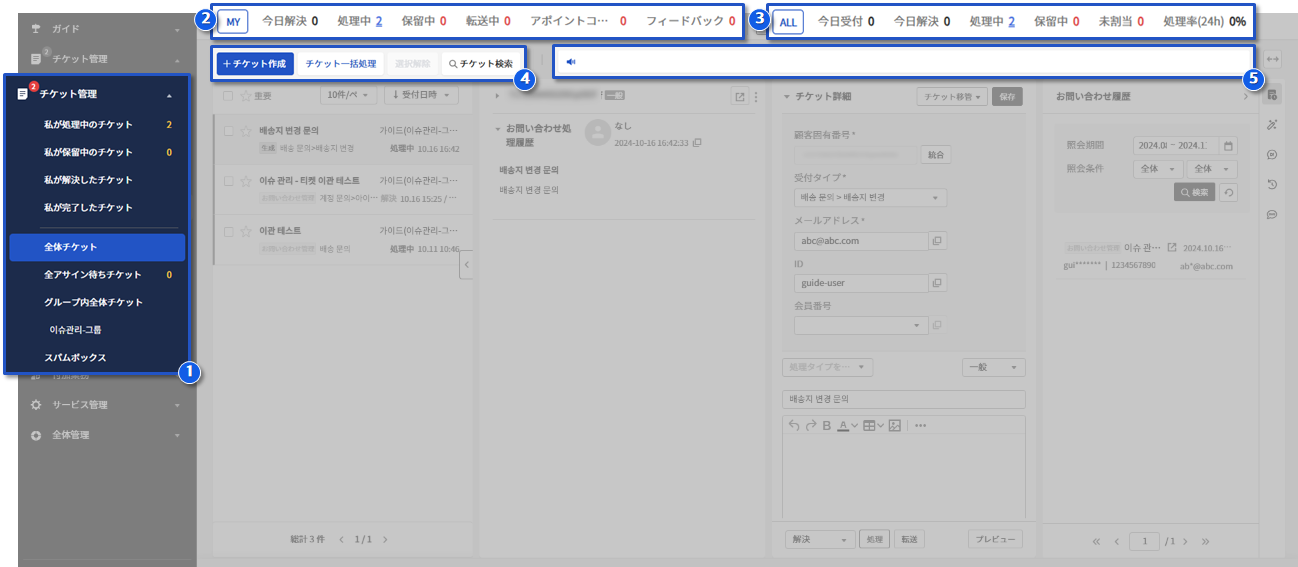The height and width of the screenshot is (567, 1298).
Task: Click the undo icon in editor toolbar
Action: (x=794, y=425)
